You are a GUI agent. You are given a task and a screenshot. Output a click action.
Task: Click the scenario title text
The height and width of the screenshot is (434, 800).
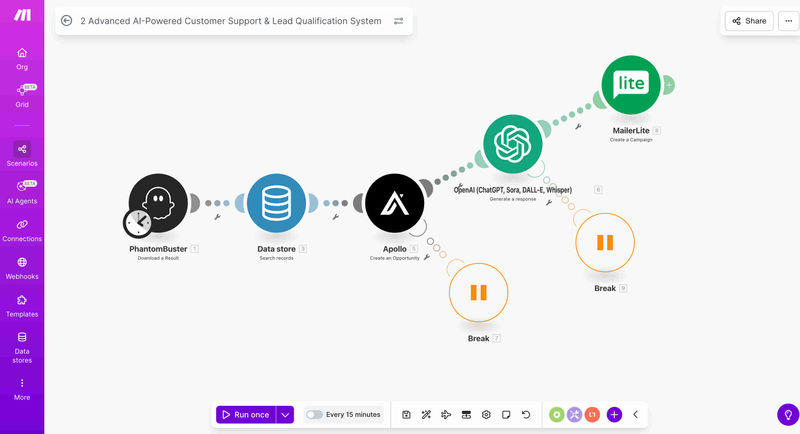(x=231, y=21)
